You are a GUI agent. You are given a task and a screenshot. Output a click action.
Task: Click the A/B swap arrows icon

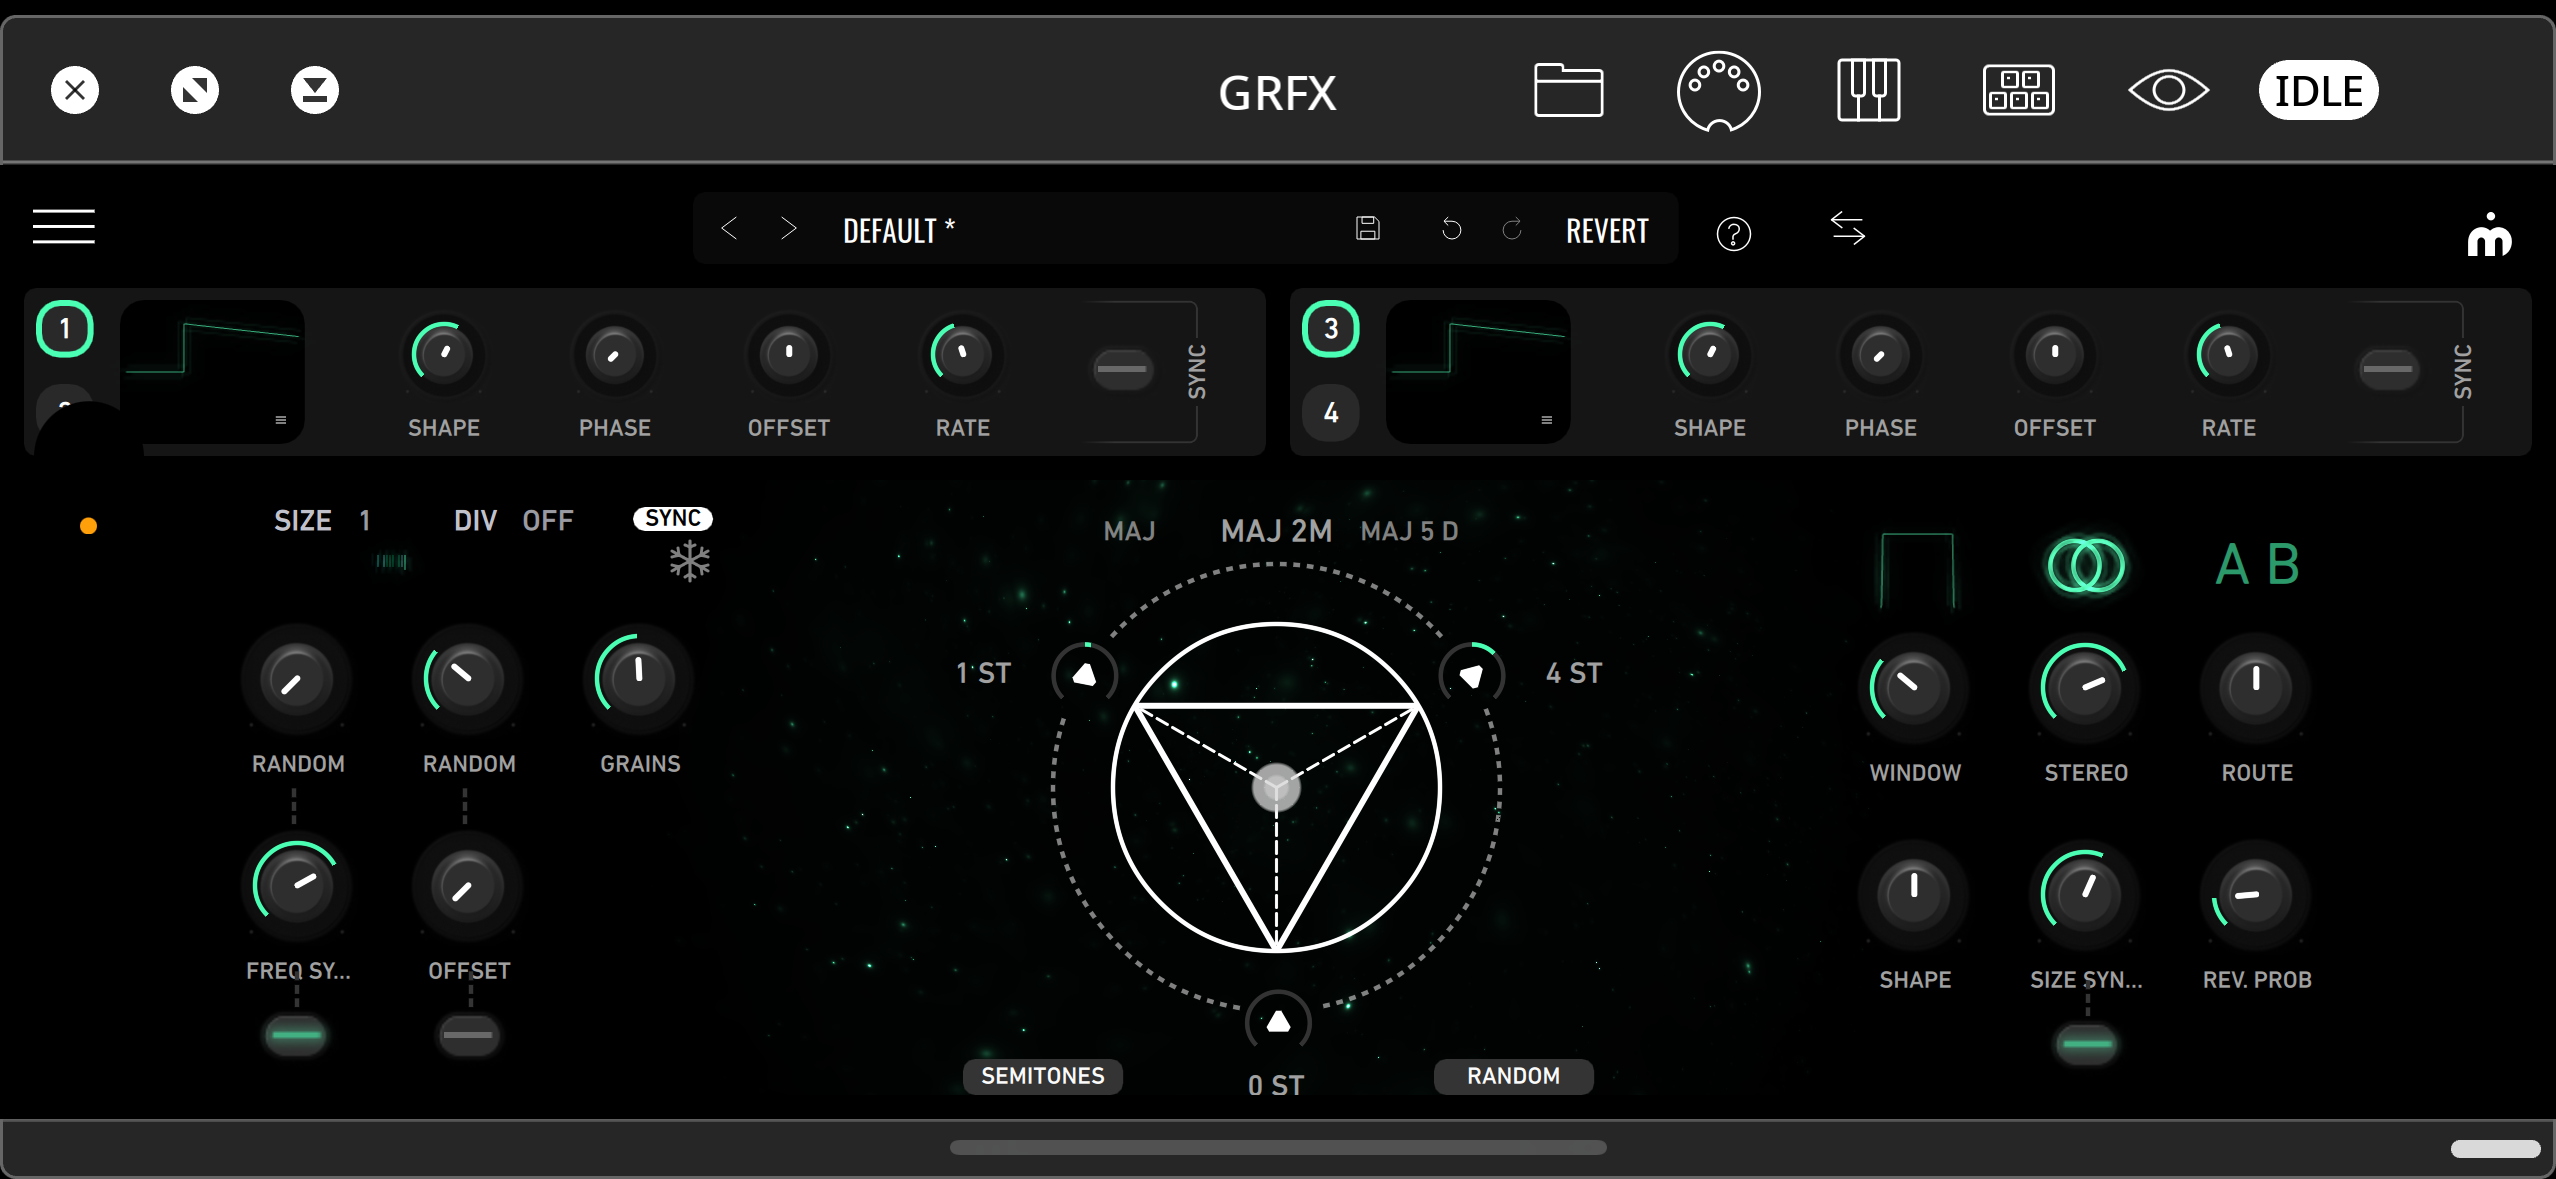pos(1847,228)
